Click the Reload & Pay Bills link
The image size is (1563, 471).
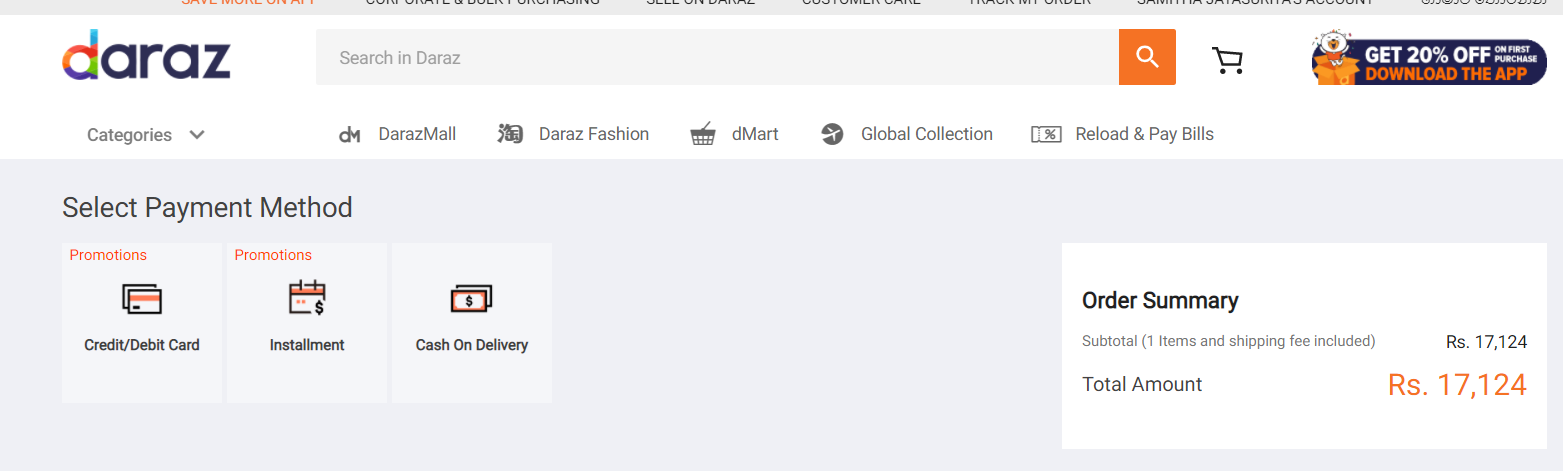[1144, 134]
